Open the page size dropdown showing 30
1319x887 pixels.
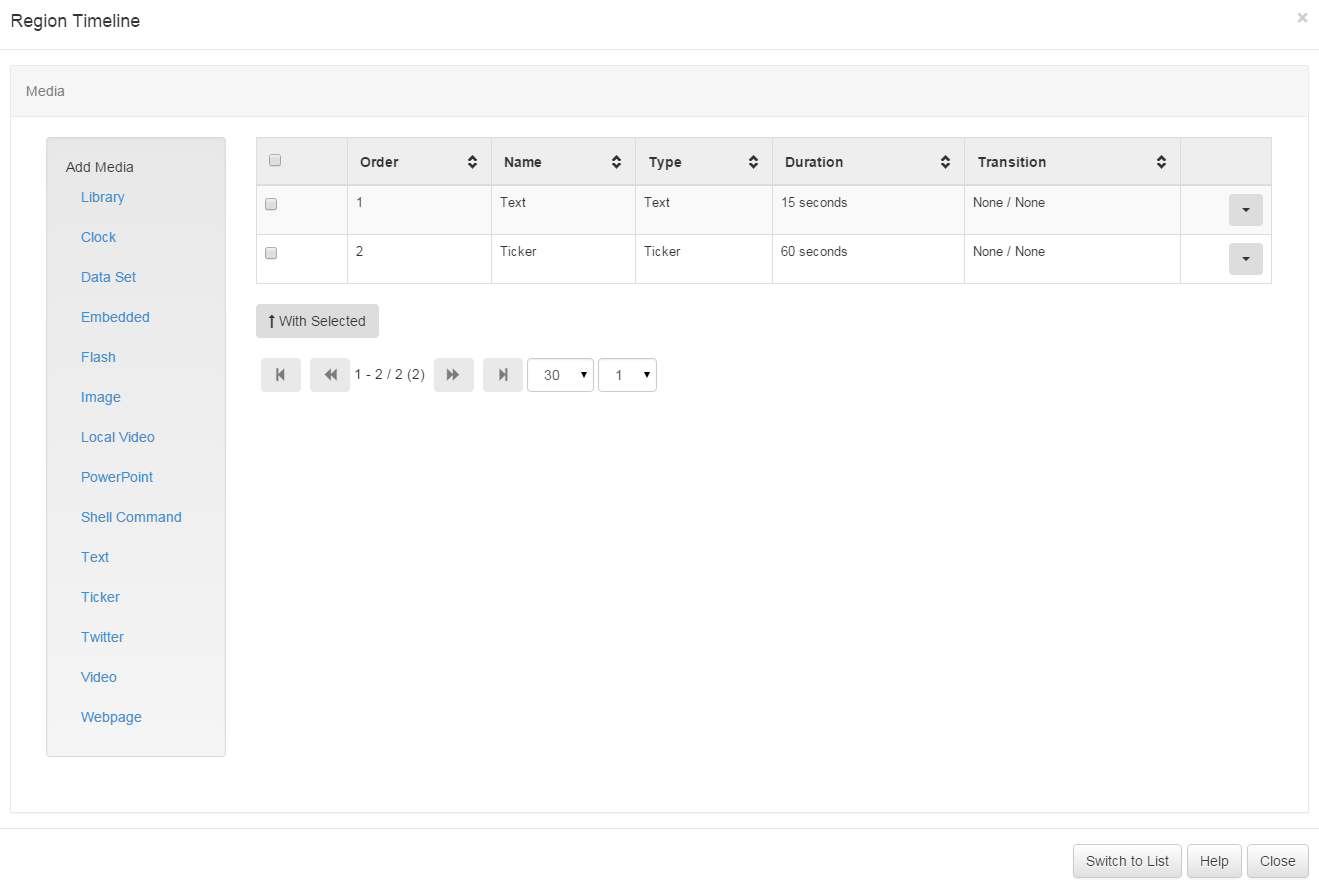point(560,375)
